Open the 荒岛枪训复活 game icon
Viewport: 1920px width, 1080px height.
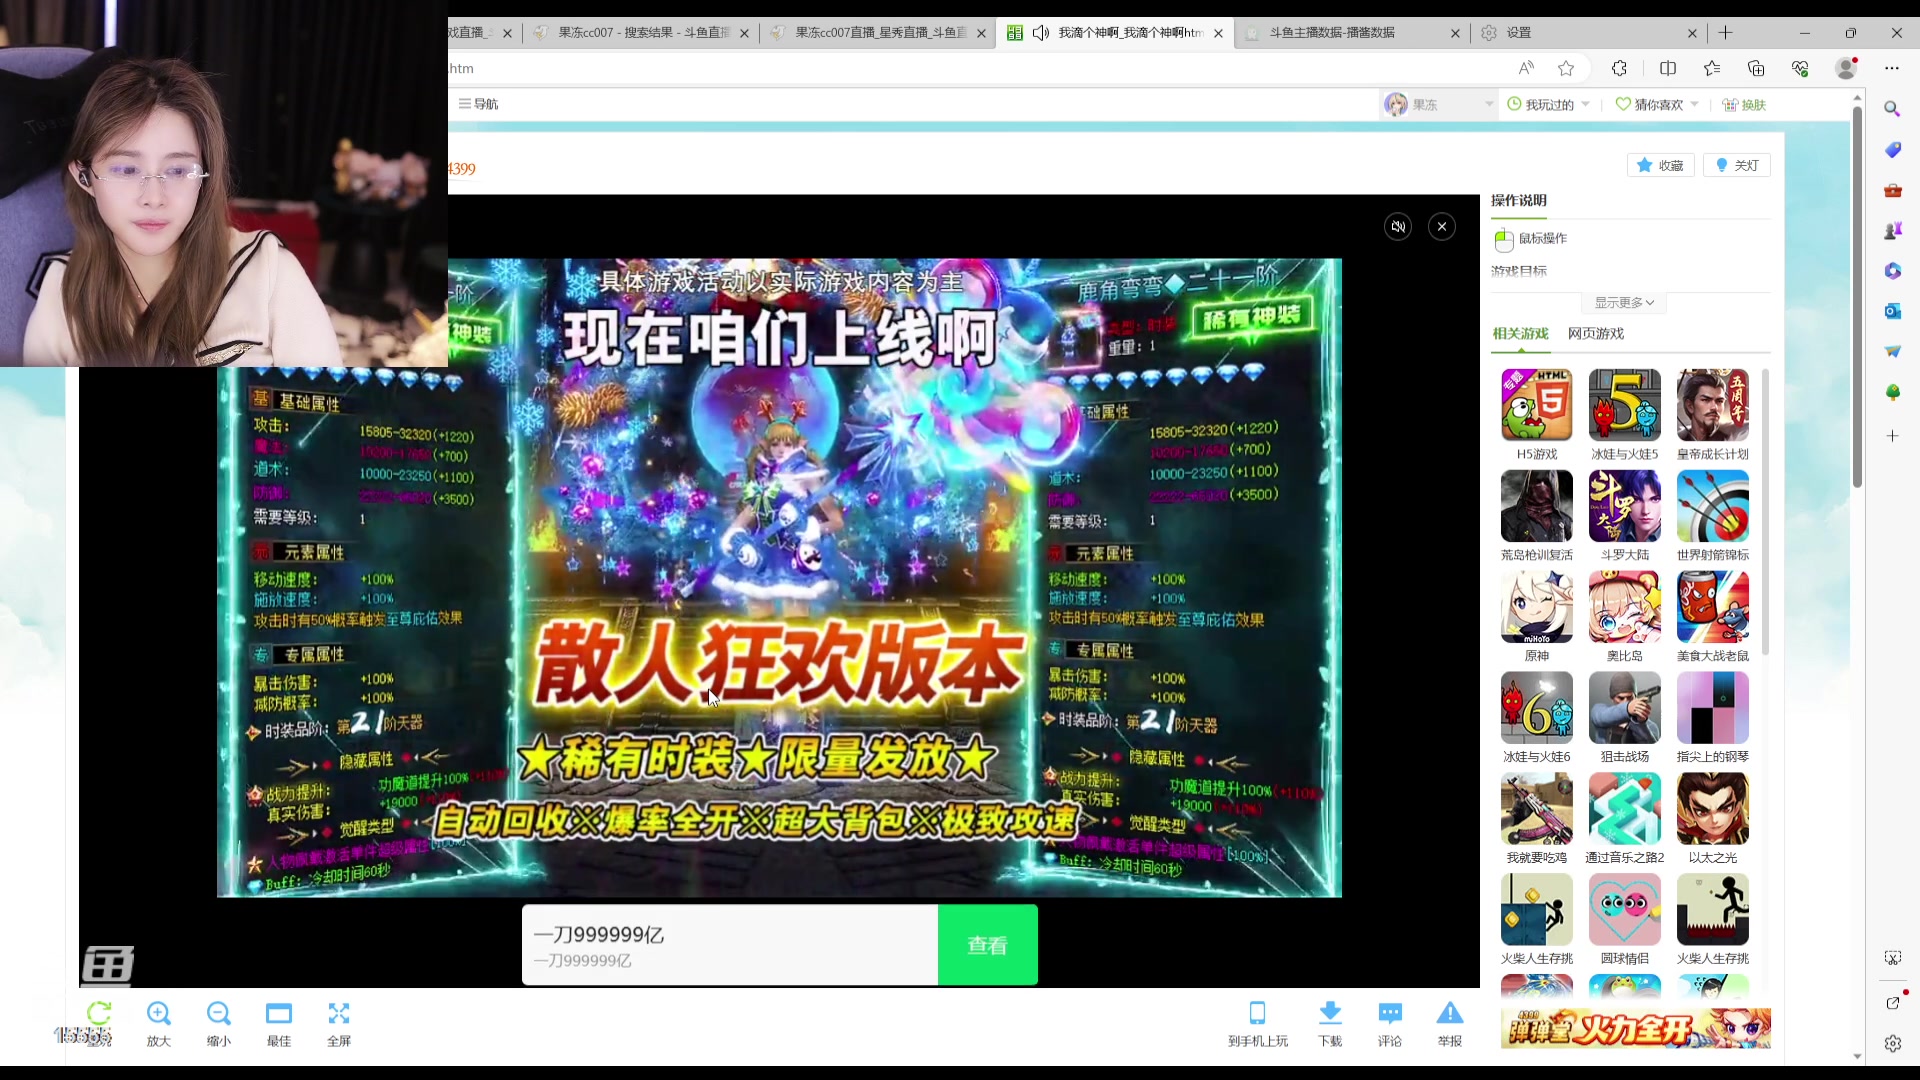[1537, 506]
